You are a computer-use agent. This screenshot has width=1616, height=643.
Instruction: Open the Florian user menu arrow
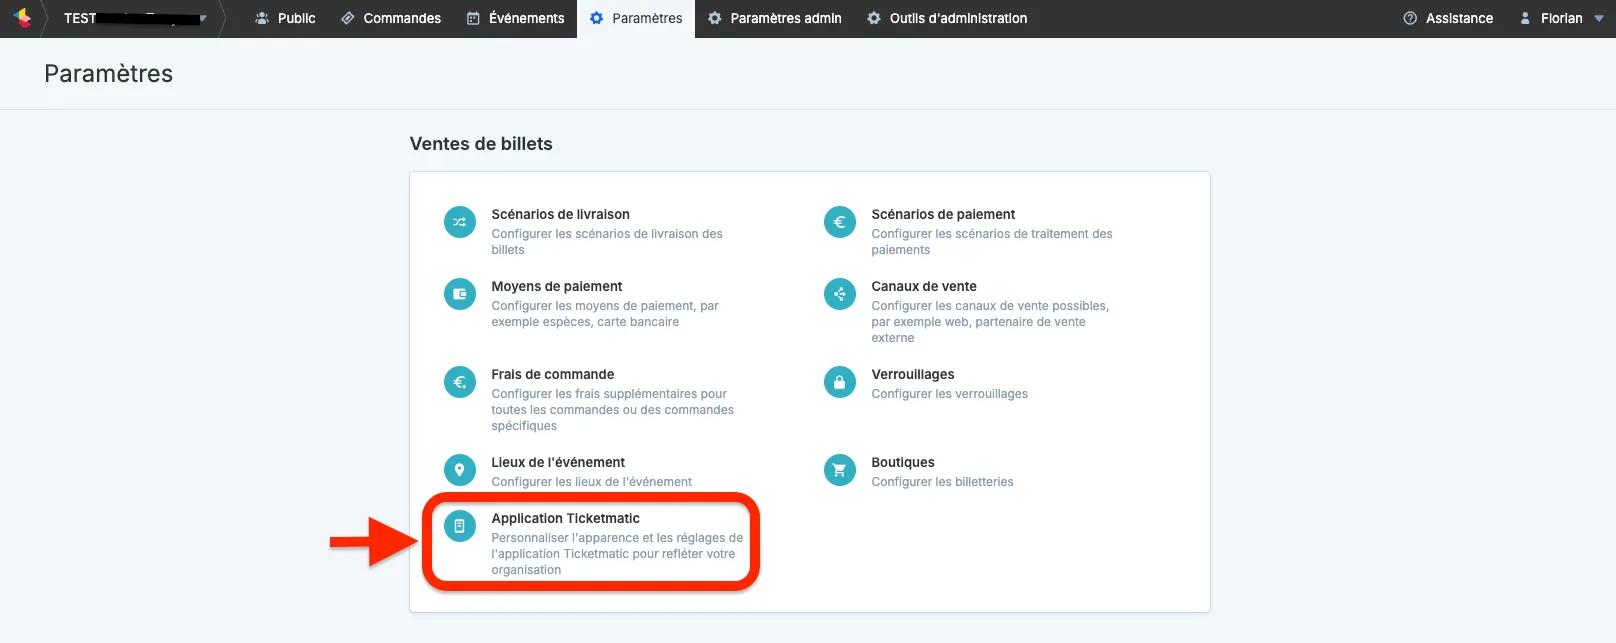click(x=1598, y=18)
